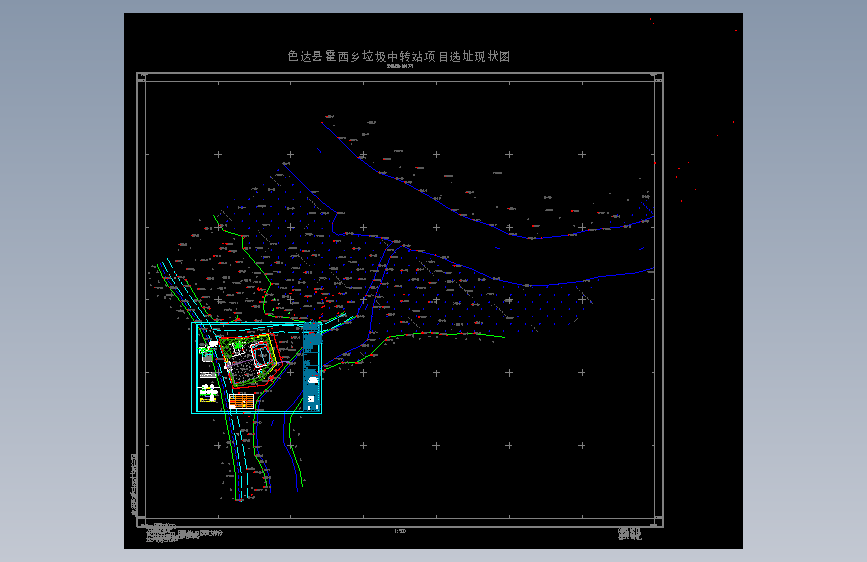This screenshot has width=867, height=562.
Task: Click the notes text at bottom-left of frame
Action: (182, 533)
